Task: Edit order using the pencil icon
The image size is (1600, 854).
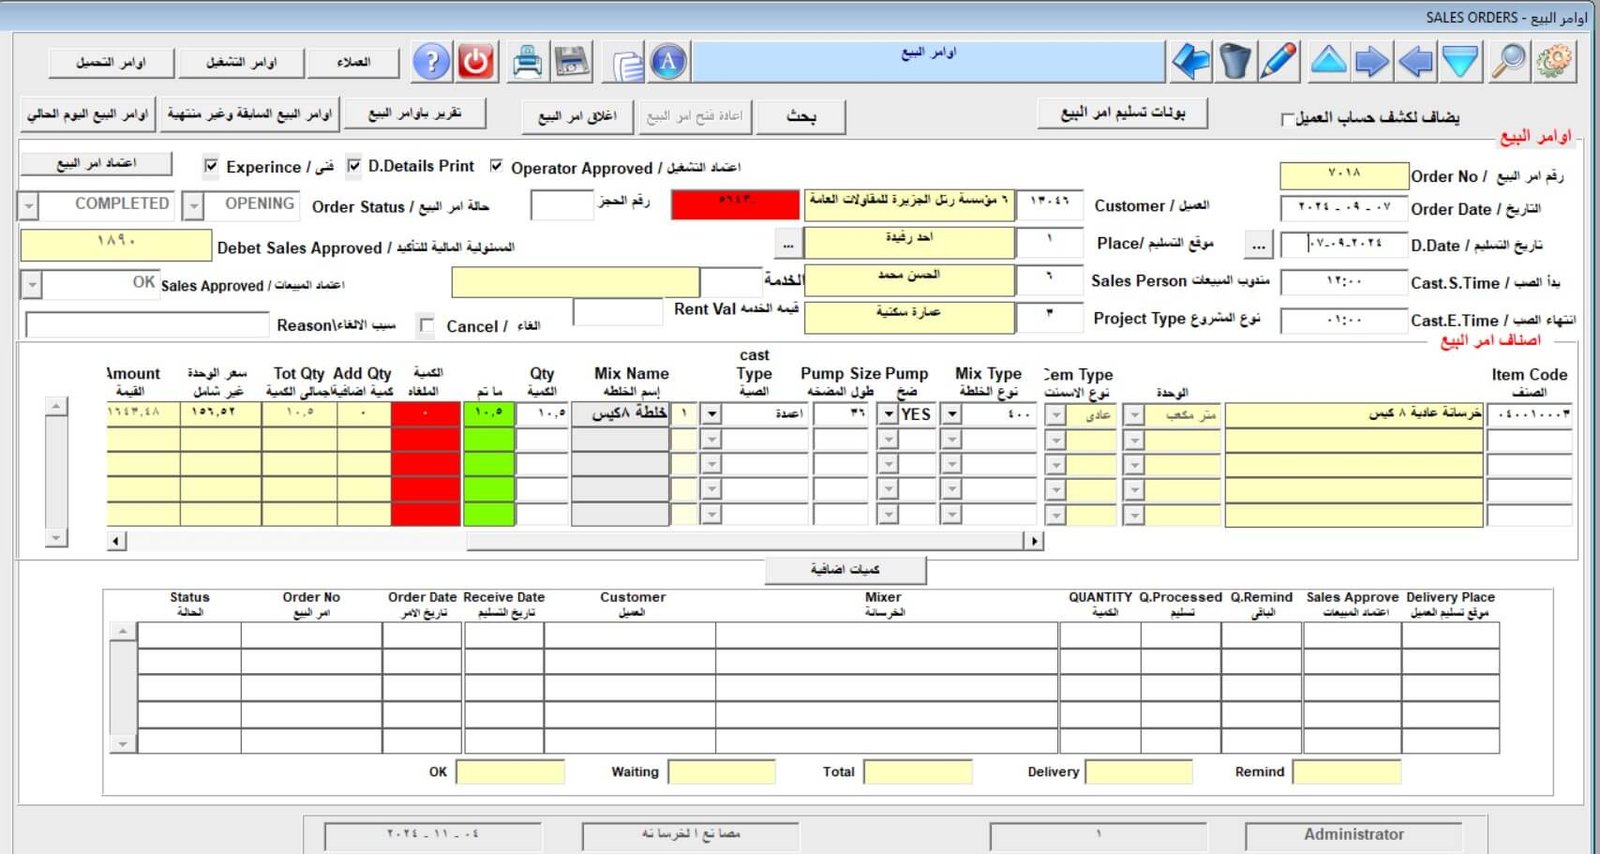Action: point(1279,62)
